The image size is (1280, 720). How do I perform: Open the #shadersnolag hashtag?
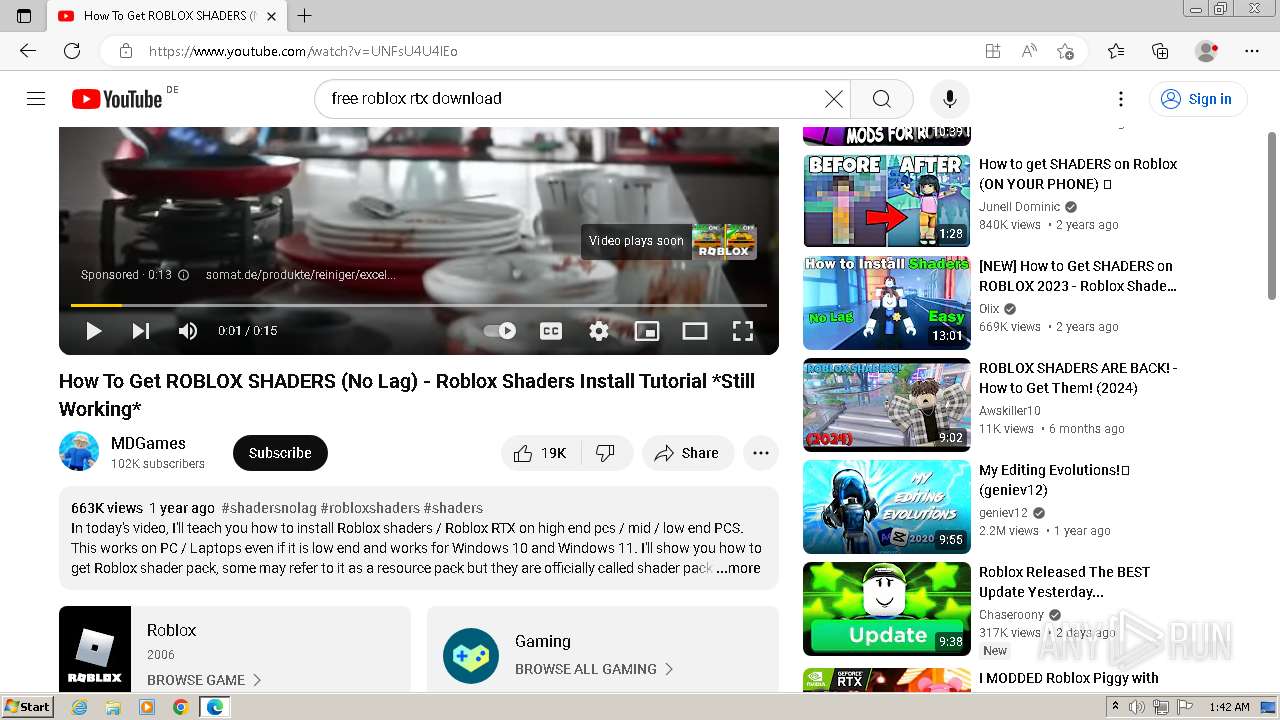click(269, 508)
